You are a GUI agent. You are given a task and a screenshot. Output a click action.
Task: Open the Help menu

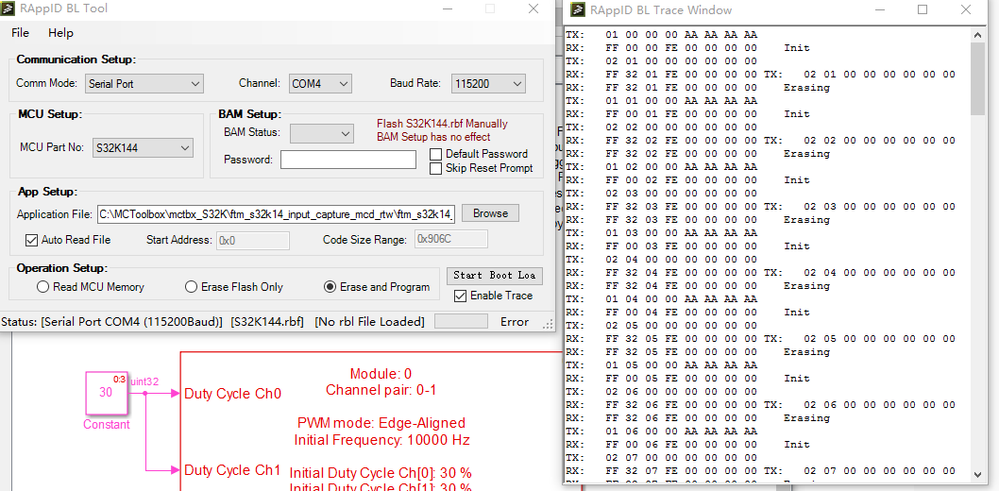click(x=61, y=32)
